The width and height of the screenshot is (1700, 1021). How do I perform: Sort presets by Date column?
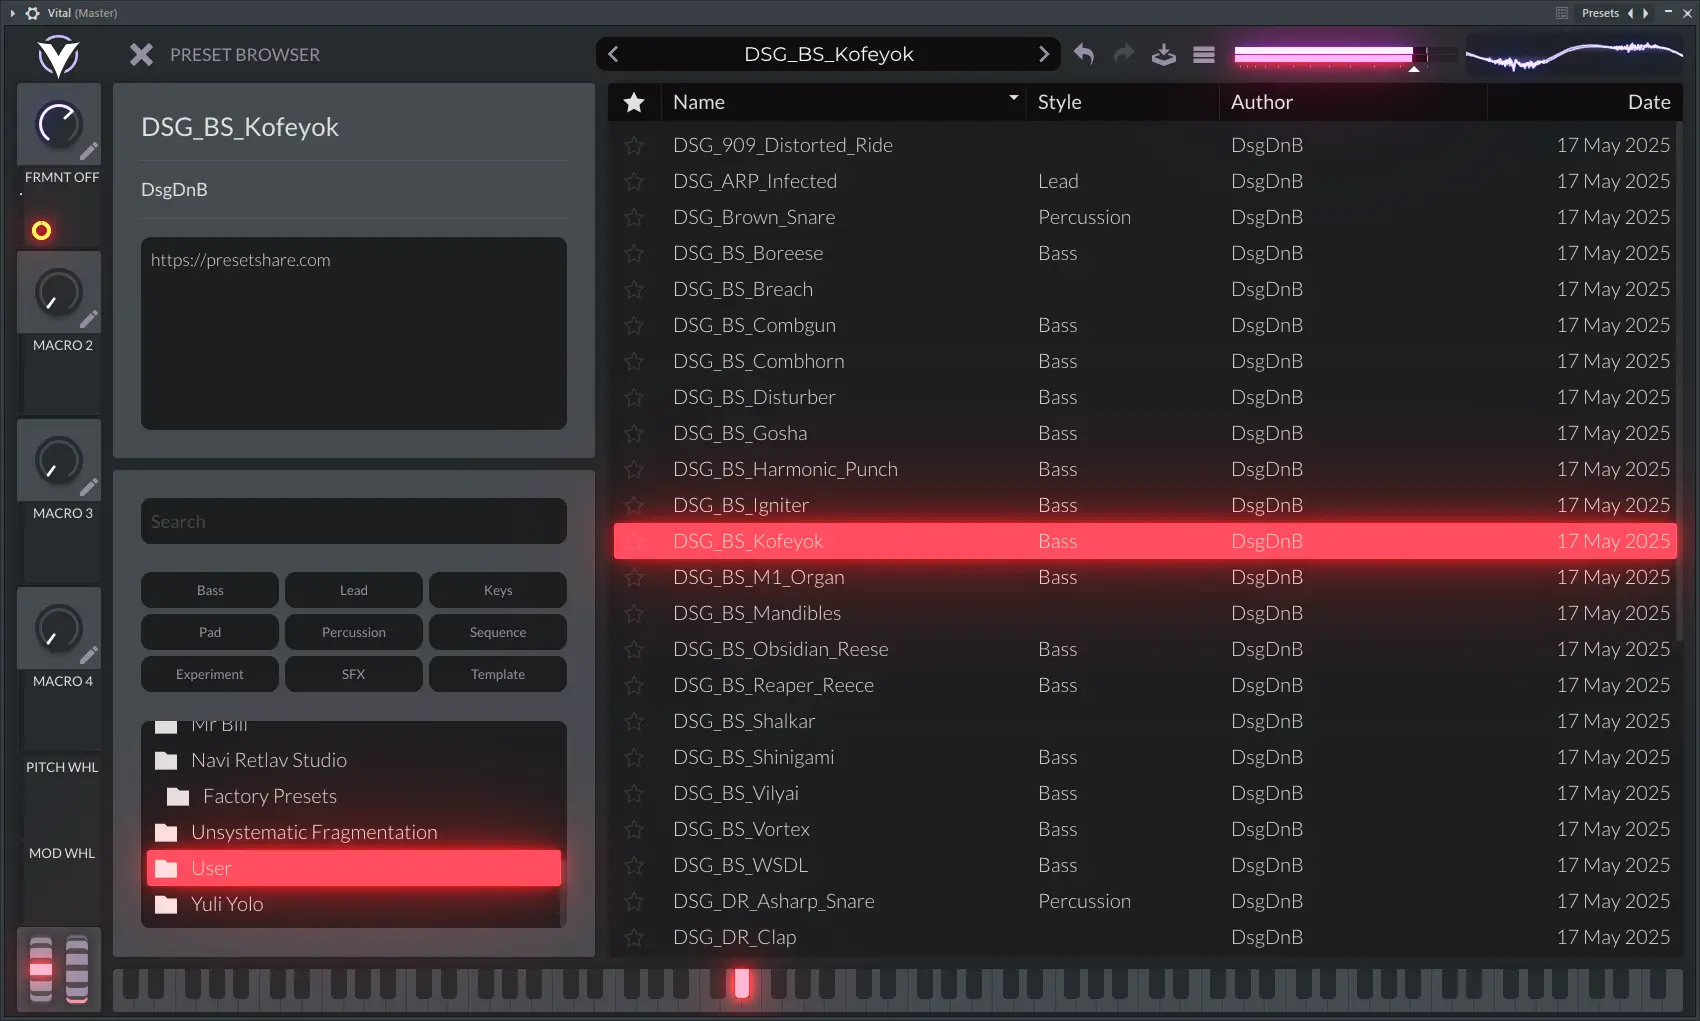click(x=1584, y=102)
